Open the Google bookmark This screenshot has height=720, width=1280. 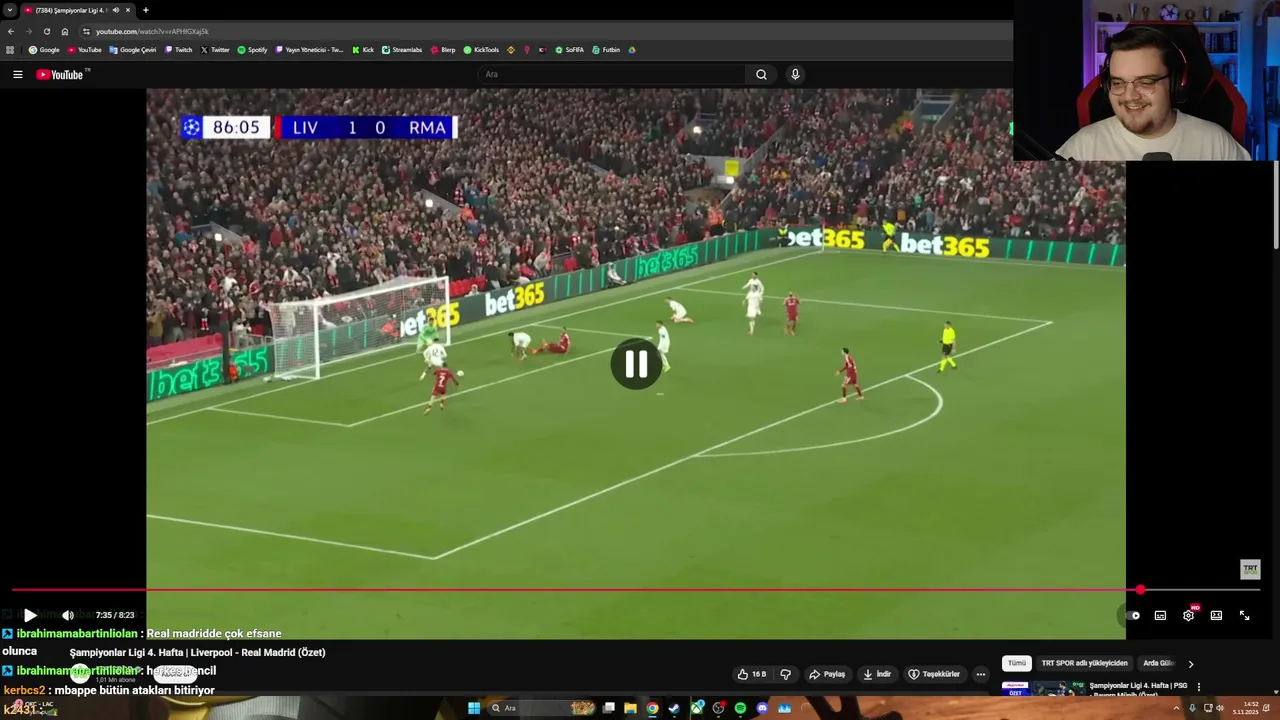point(44,50)
